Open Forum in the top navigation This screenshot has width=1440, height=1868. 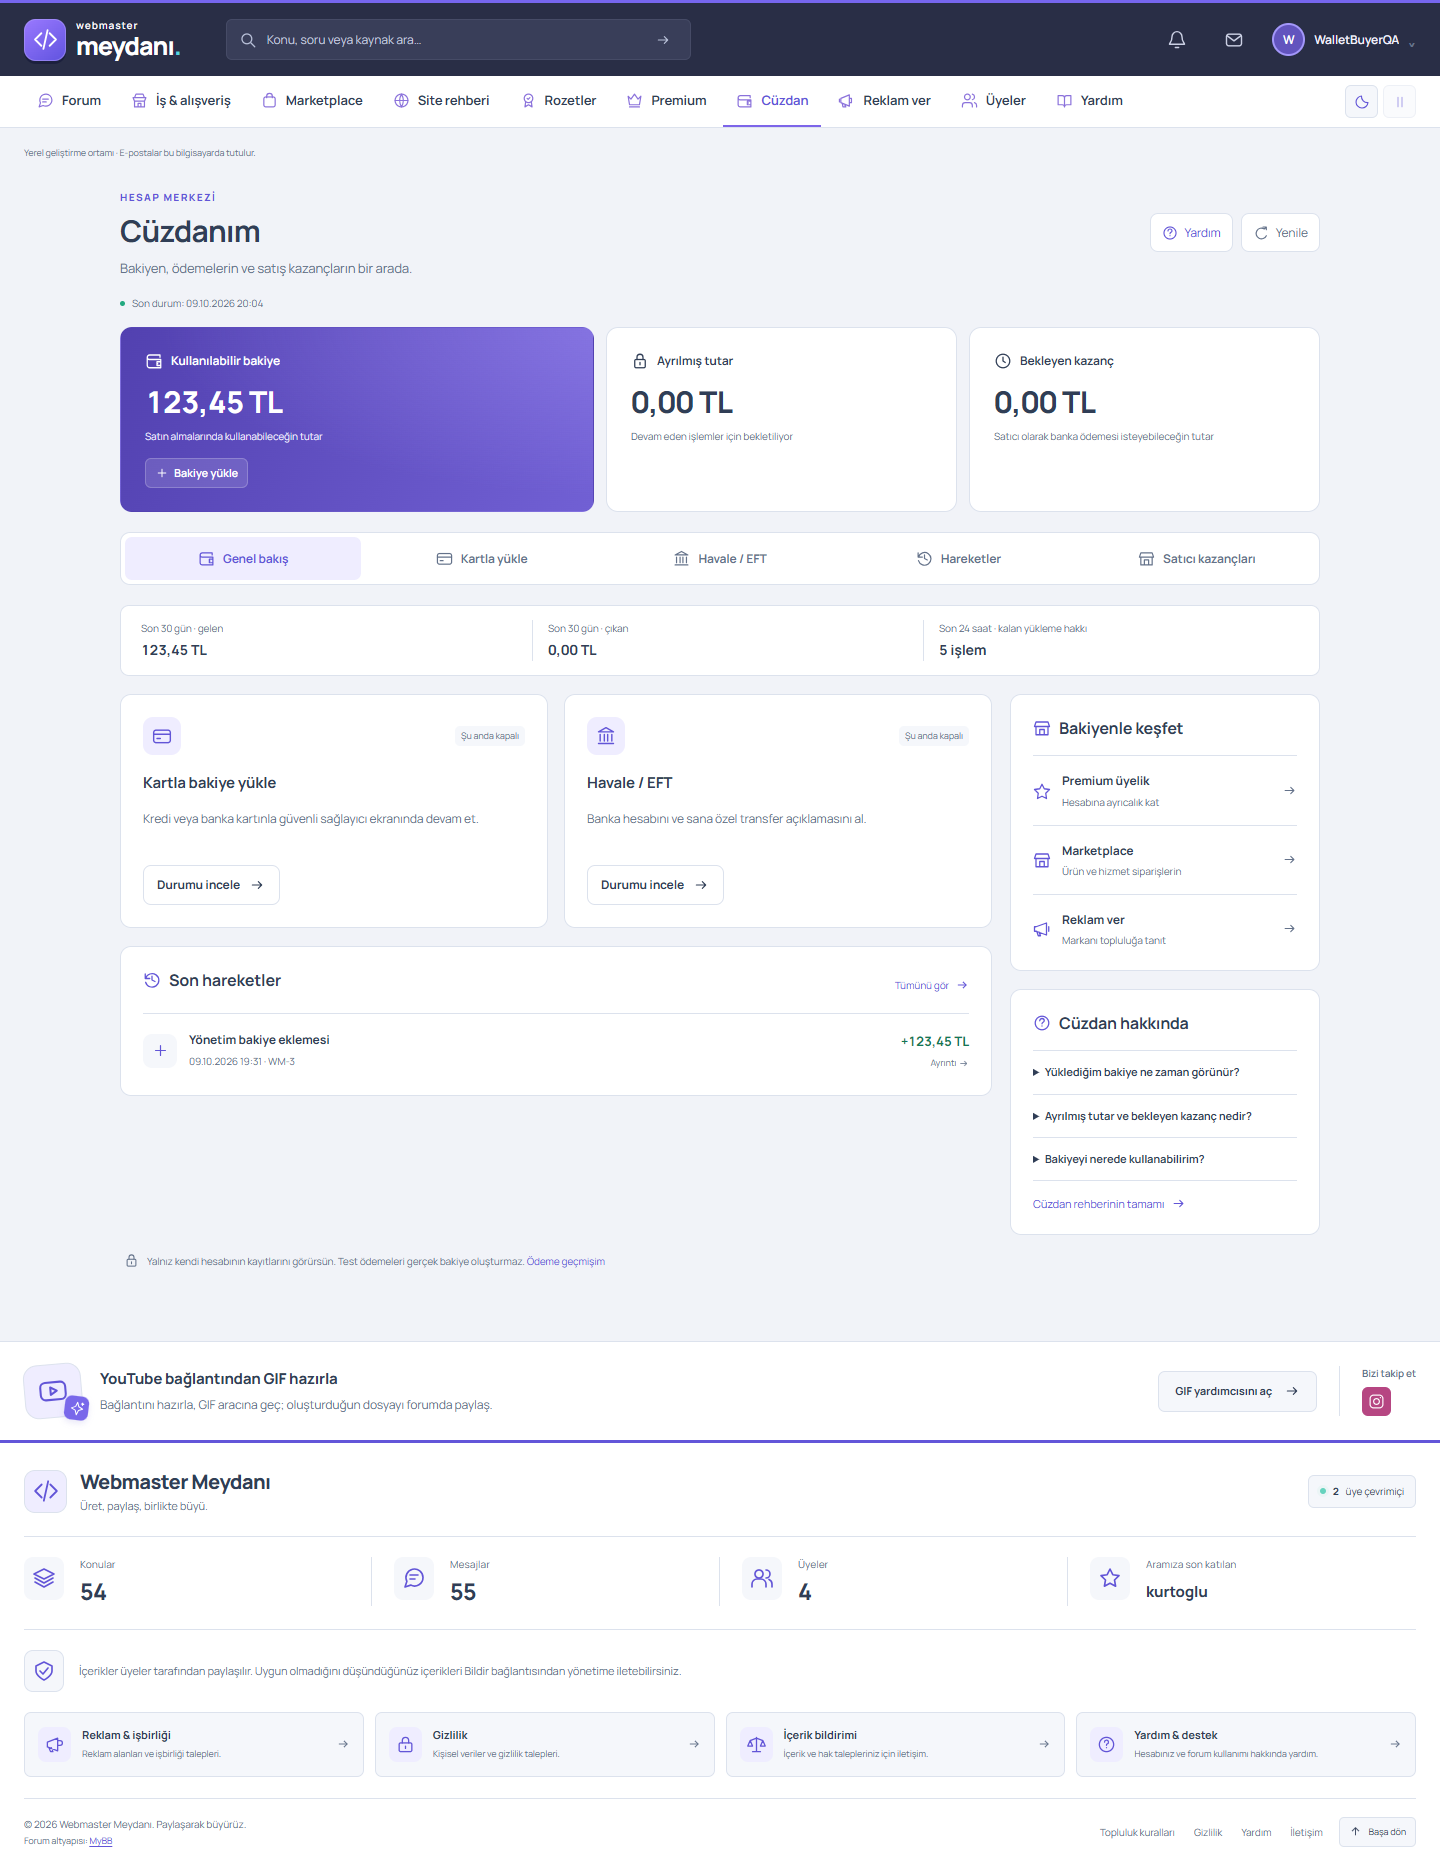[x=70, y=101]
